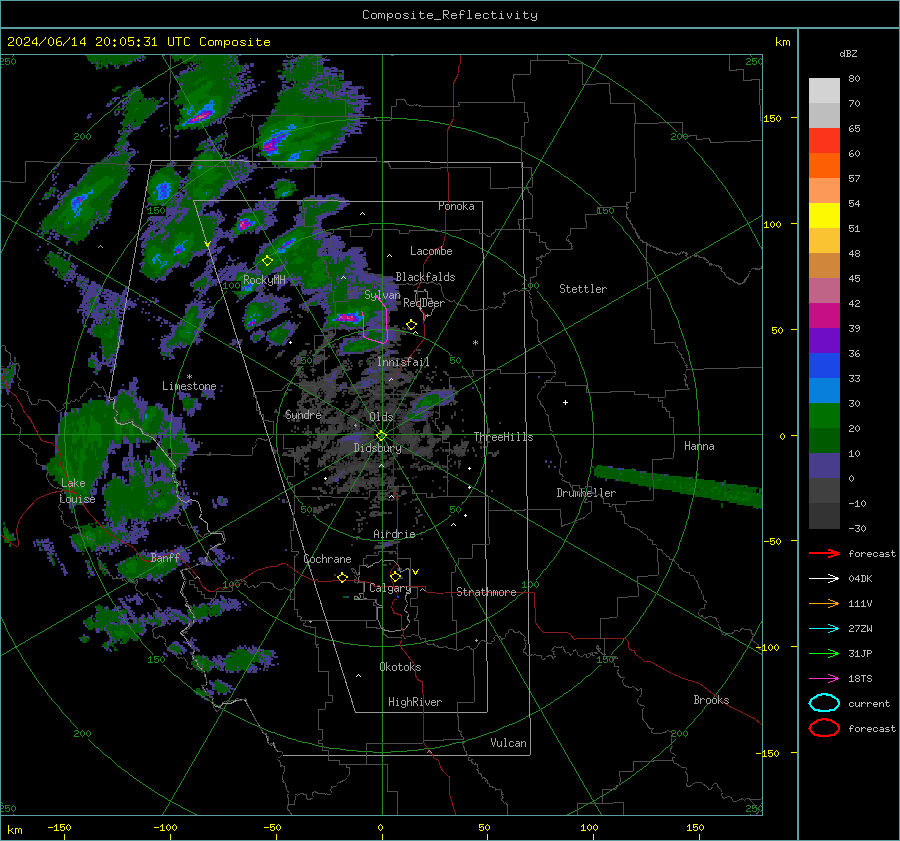Image resolution: width=900 pixels, height=841 pixels.
Task: Click the Blackfalds label
Action: tap(425, 277)
